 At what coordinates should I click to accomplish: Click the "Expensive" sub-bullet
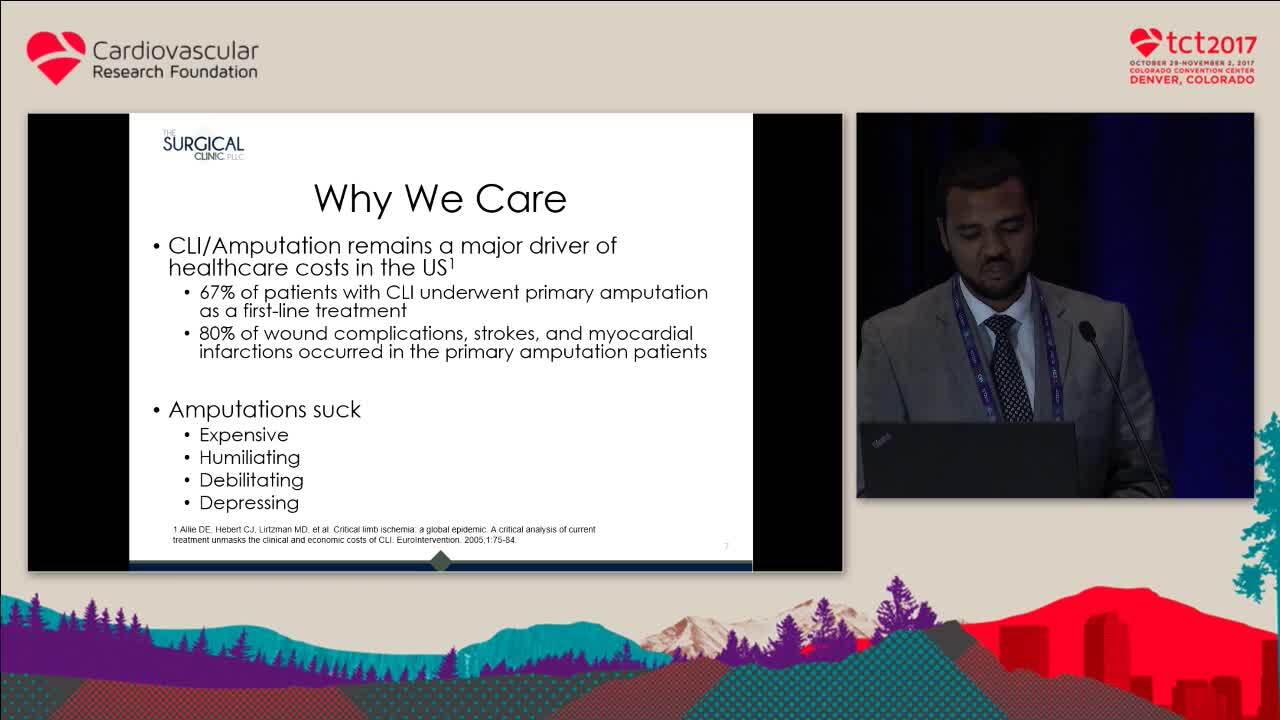[243, 435]
